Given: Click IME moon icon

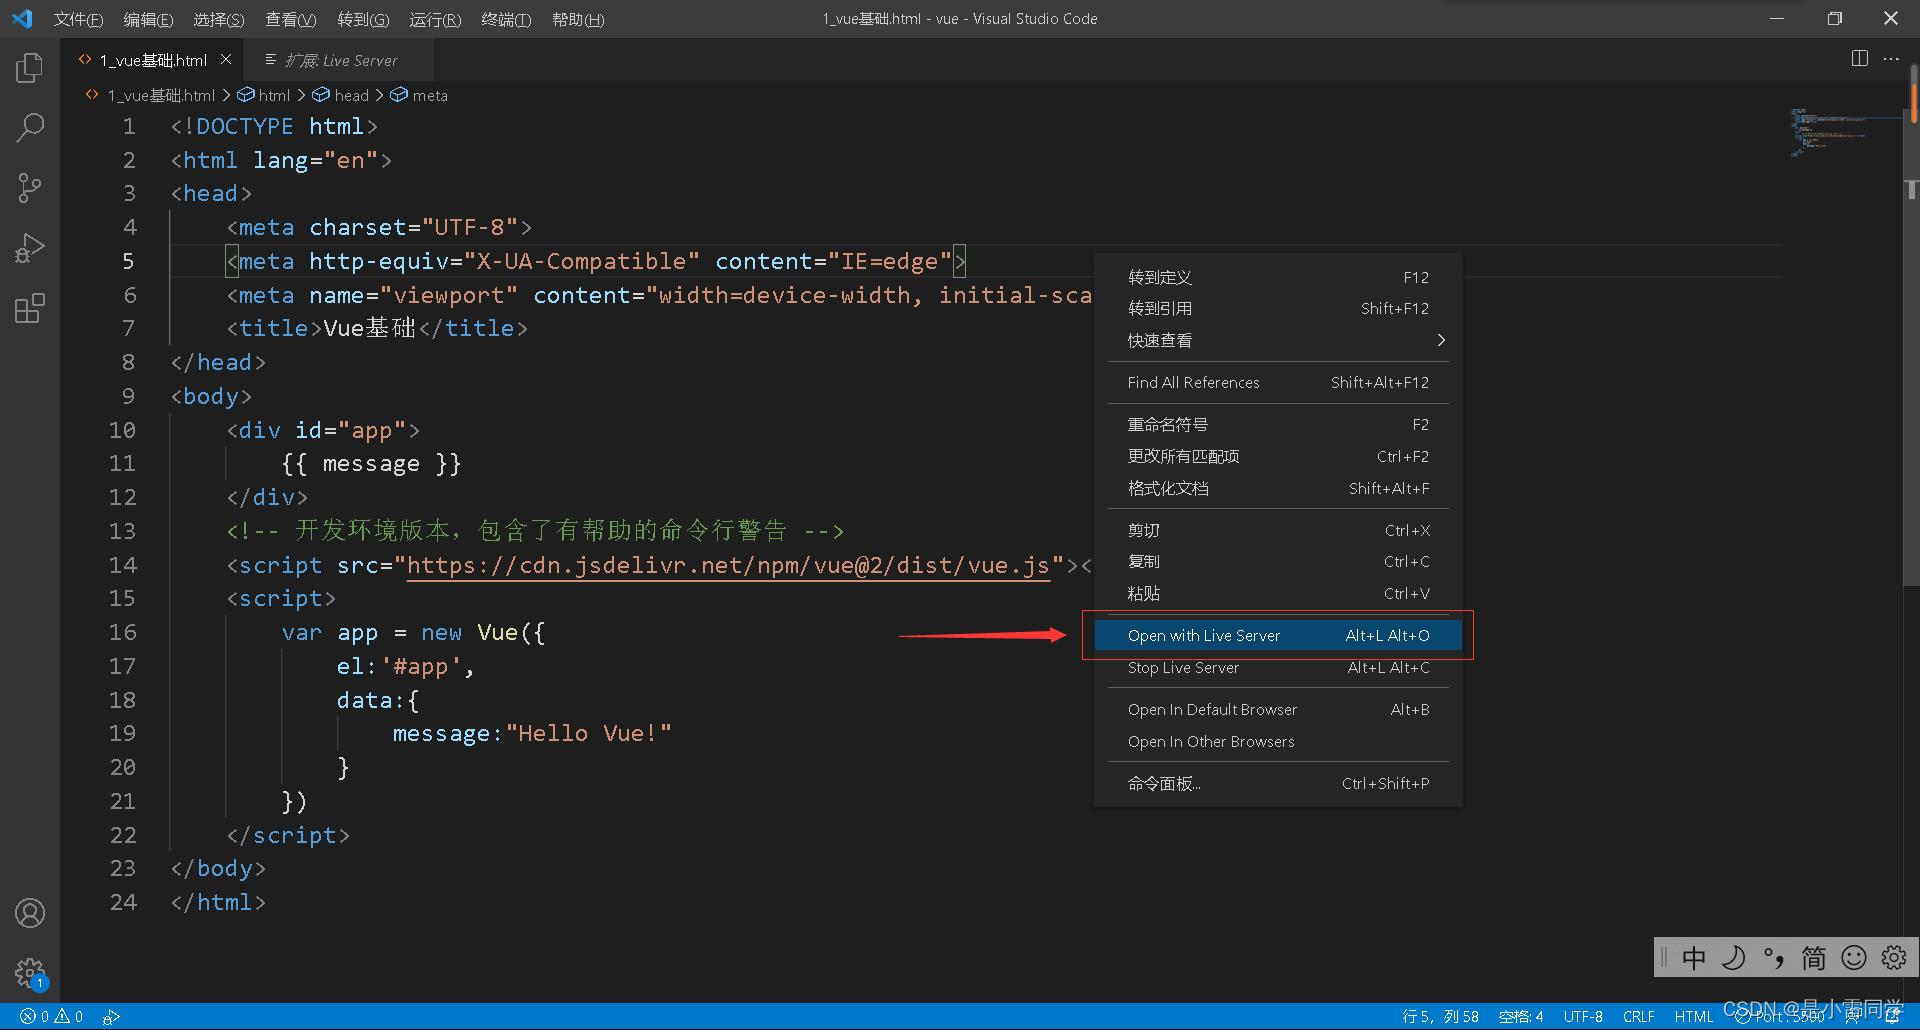Looking at the screenshot, I should click(x=1734, y=958).
